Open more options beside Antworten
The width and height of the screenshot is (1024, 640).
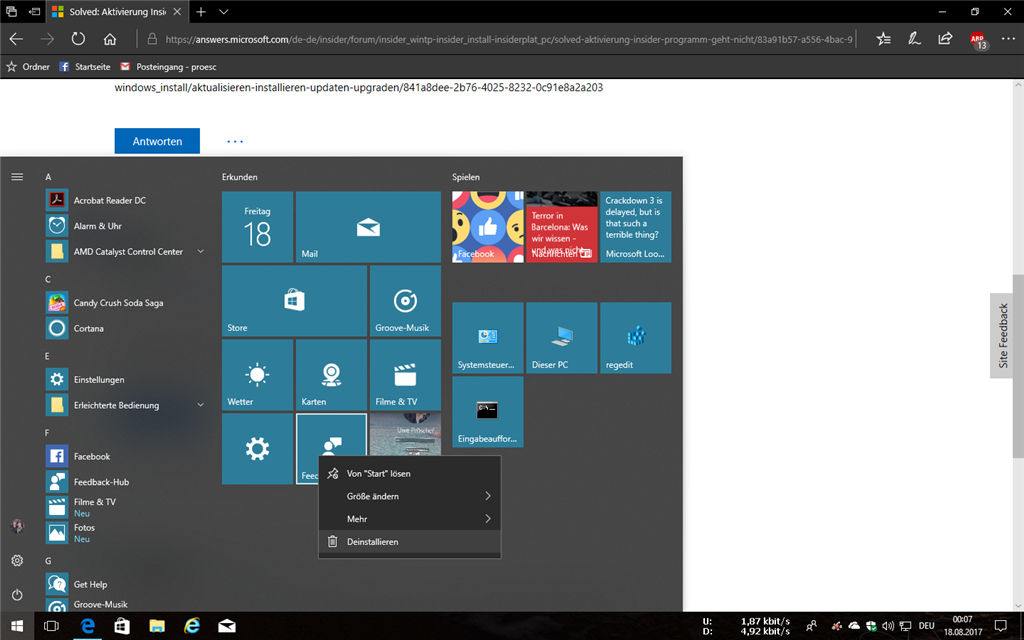pyautogui.click(x=235, y=141)
